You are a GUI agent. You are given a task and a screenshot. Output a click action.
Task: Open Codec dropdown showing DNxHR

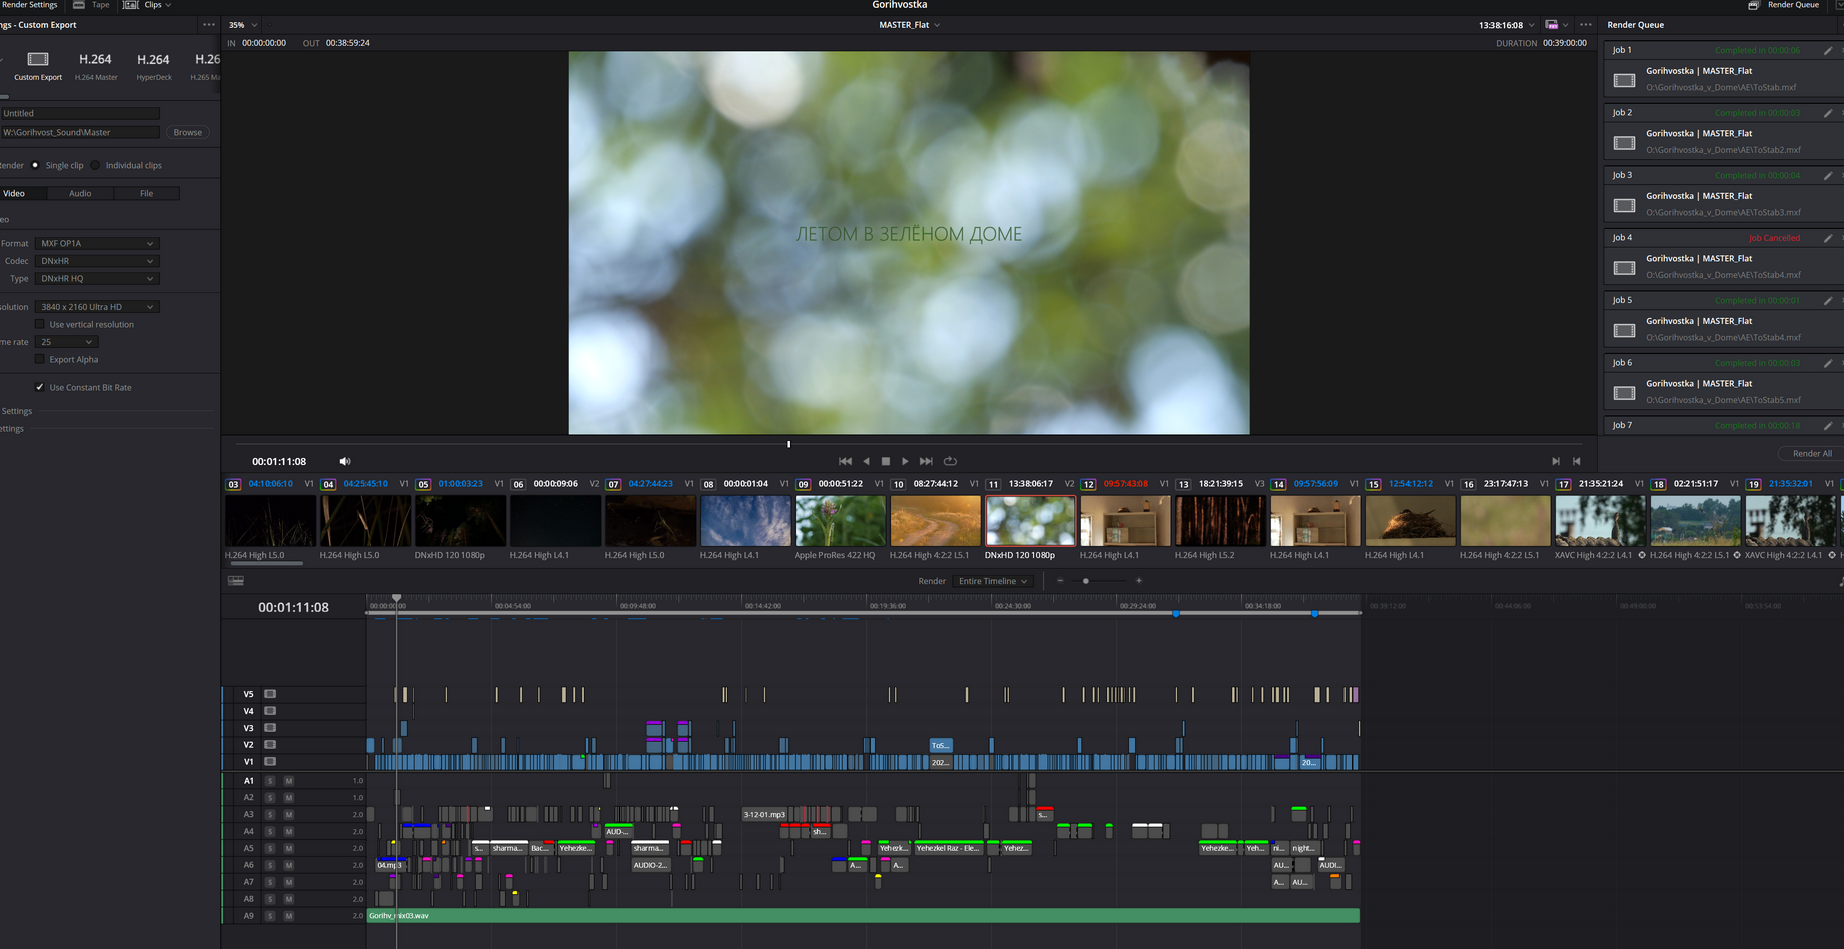point(96,261)
